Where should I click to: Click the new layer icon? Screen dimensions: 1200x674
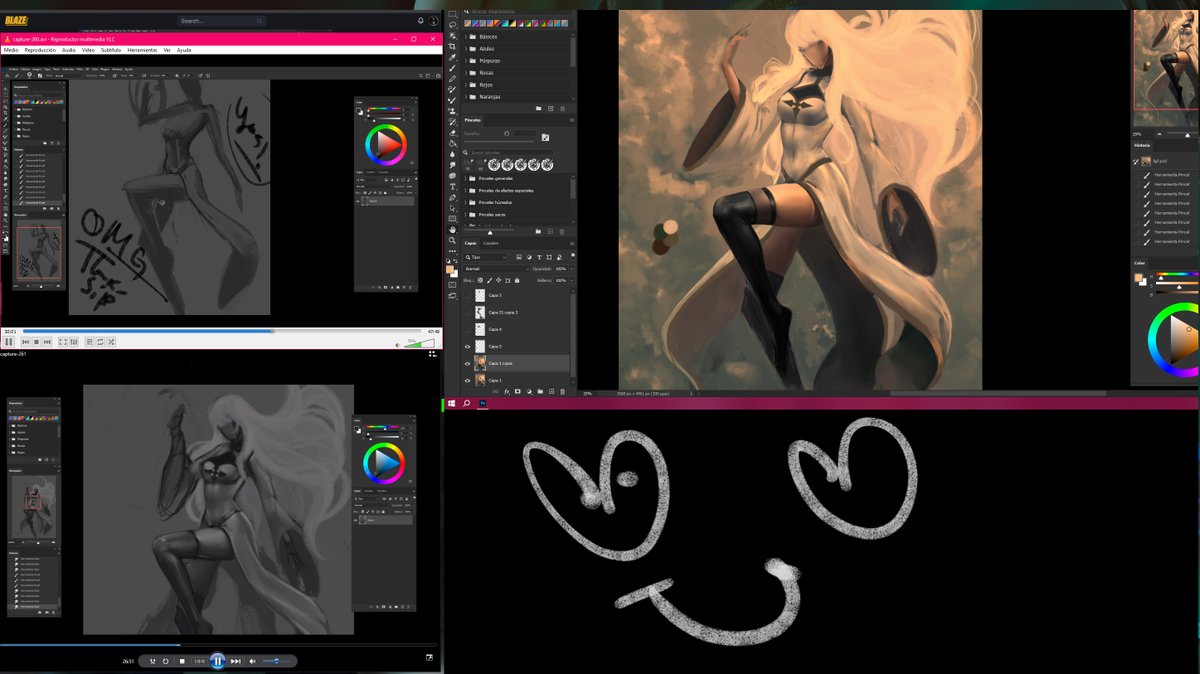pyautogui.click(x=551, y=391)
